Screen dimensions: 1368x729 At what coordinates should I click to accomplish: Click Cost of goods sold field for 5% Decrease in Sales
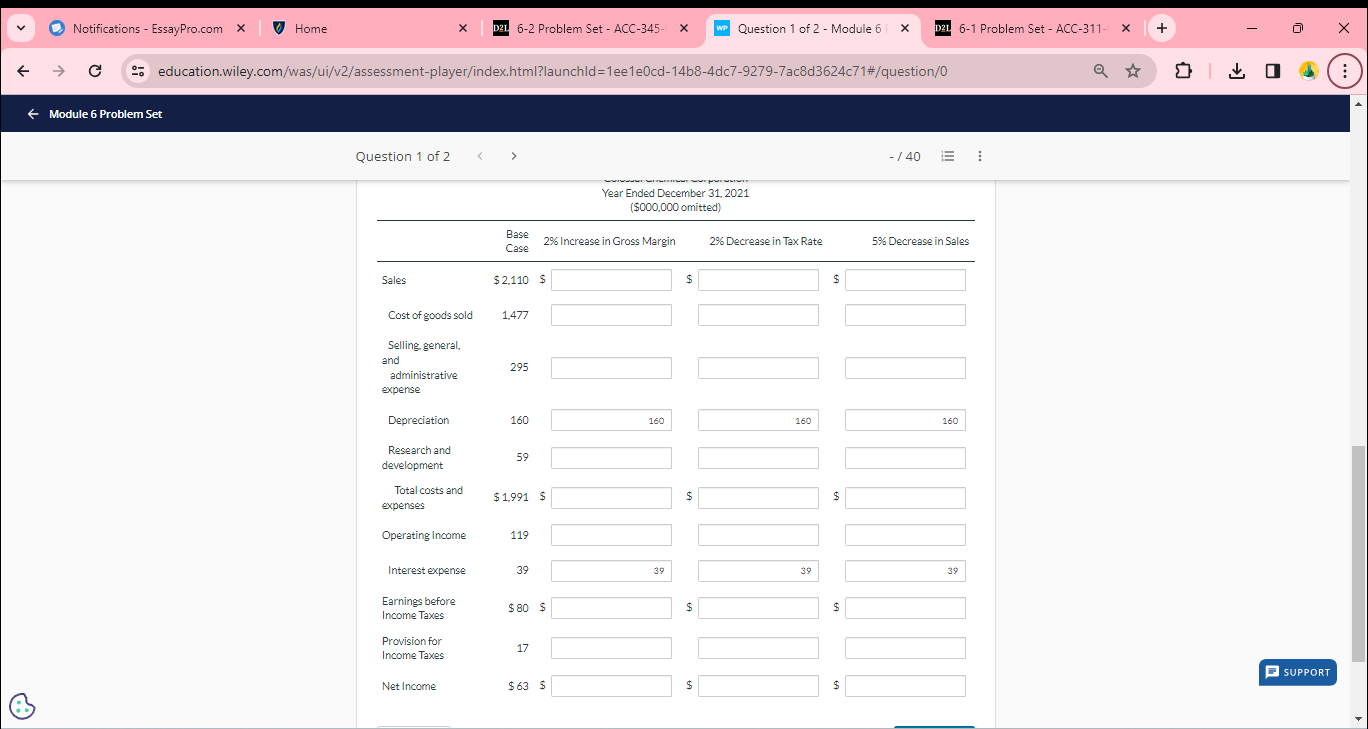click(905, 315)
